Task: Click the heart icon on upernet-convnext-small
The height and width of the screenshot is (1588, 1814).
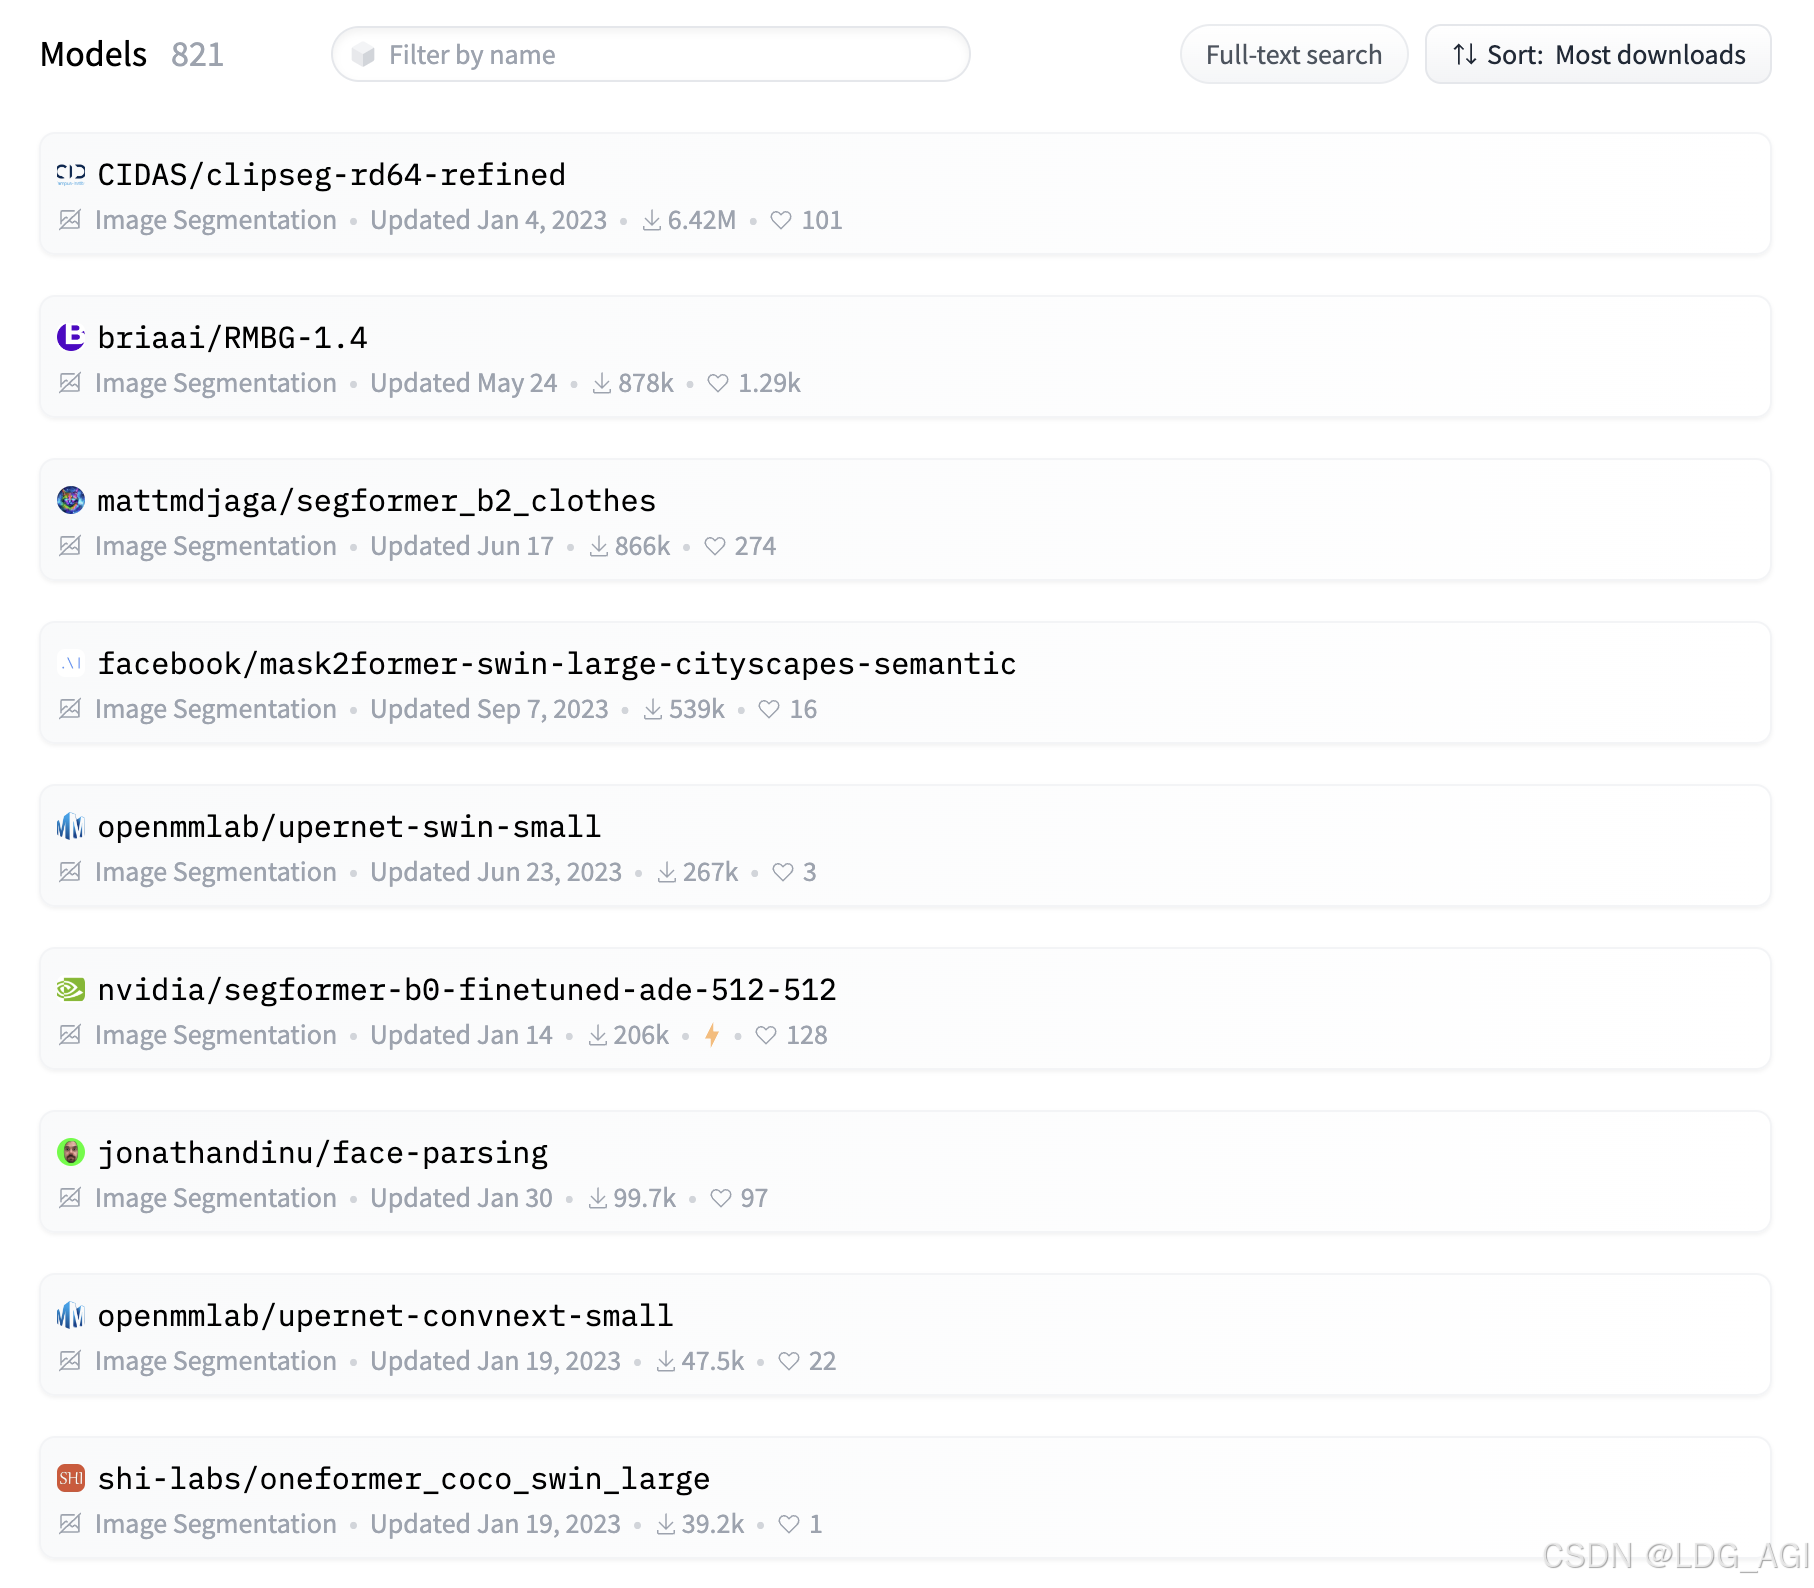Action: [789, 1361]
